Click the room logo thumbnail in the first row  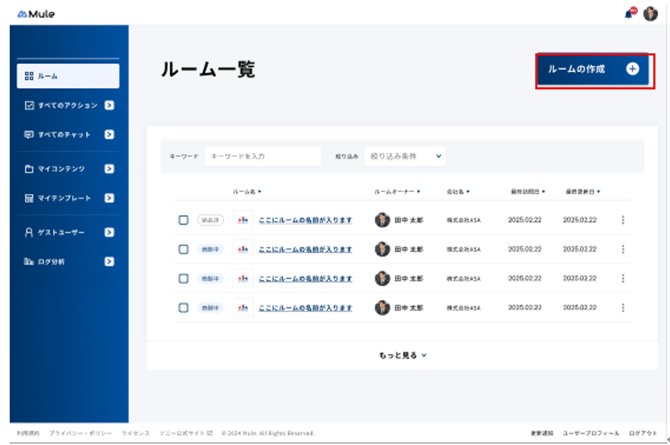[x=243, y=220]
